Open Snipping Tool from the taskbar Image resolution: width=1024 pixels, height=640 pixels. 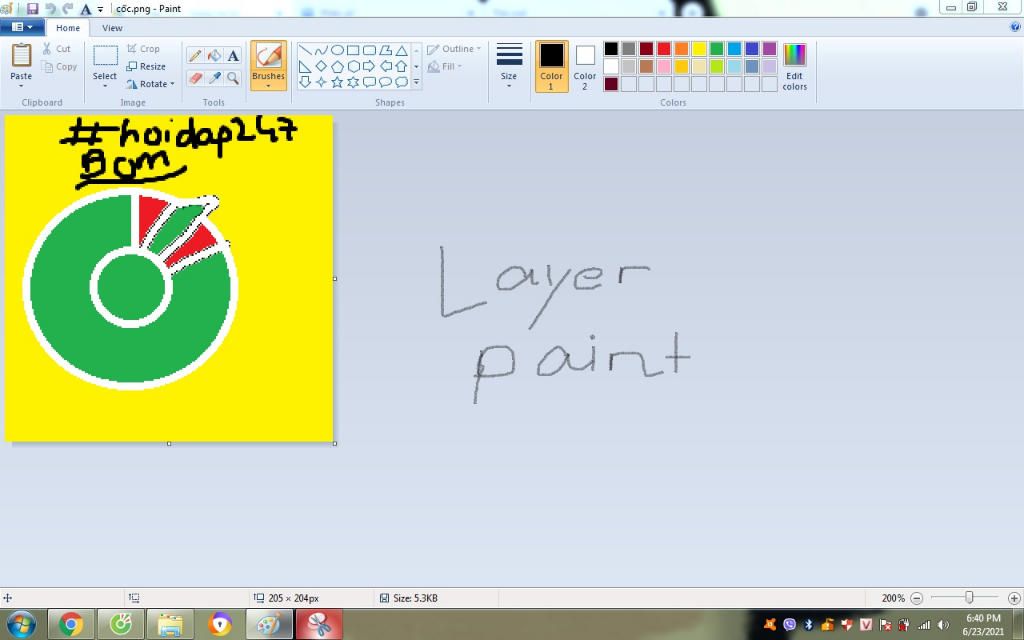pyautogui.click(x=319, y=625)
